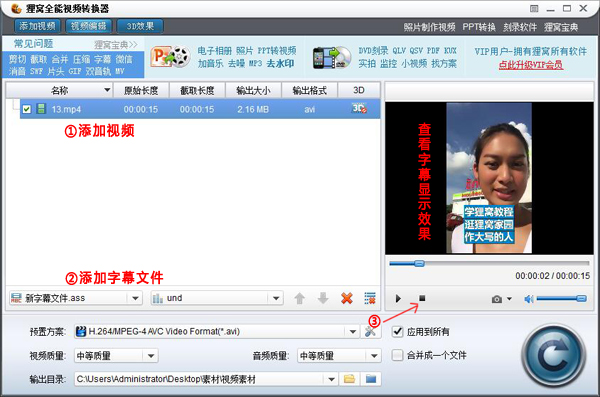Expand the 新字幕文件.ass subtitle dropdown
600x397 pixels.
135,298
